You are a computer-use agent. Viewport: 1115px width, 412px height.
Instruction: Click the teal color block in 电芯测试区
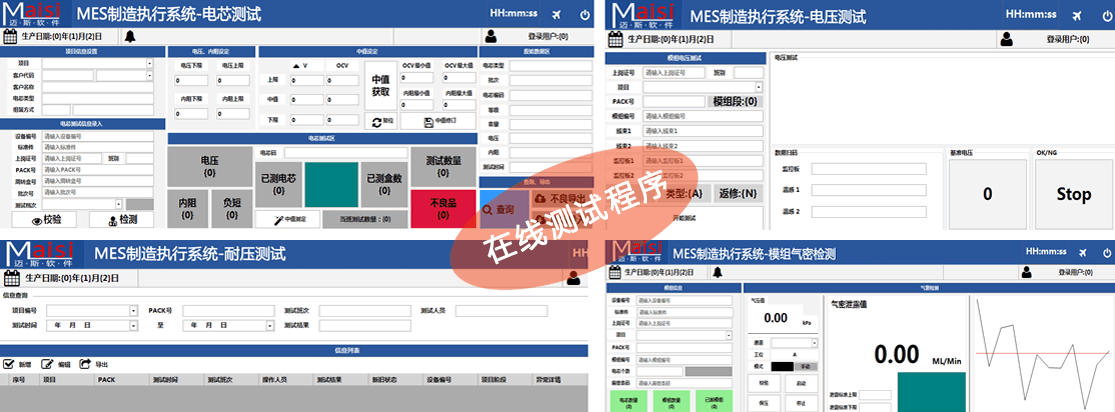pyautogui.click(x=330, y=178)
